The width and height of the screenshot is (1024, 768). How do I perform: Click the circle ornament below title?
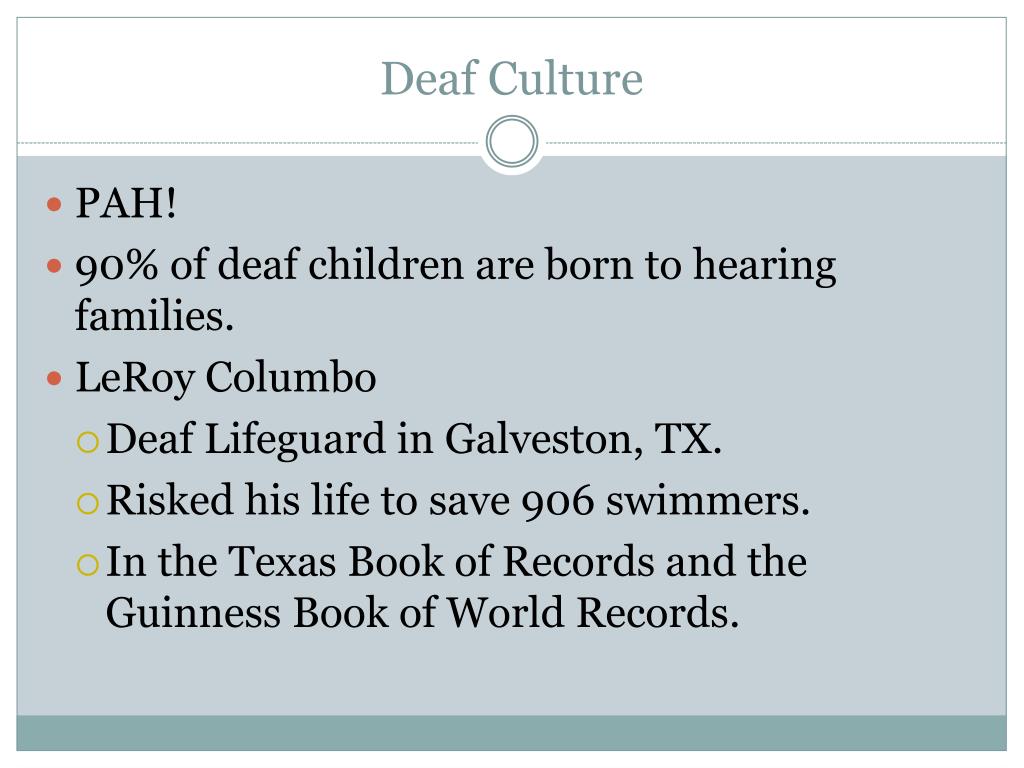[x=512, y=142]
